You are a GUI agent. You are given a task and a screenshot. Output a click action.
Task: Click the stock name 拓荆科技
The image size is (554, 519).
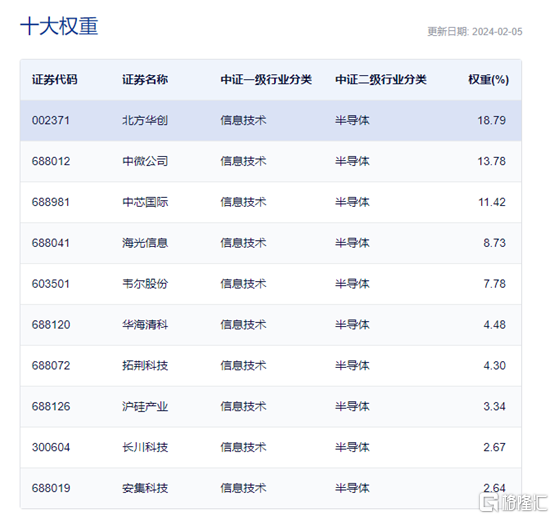tap(145, 366)
